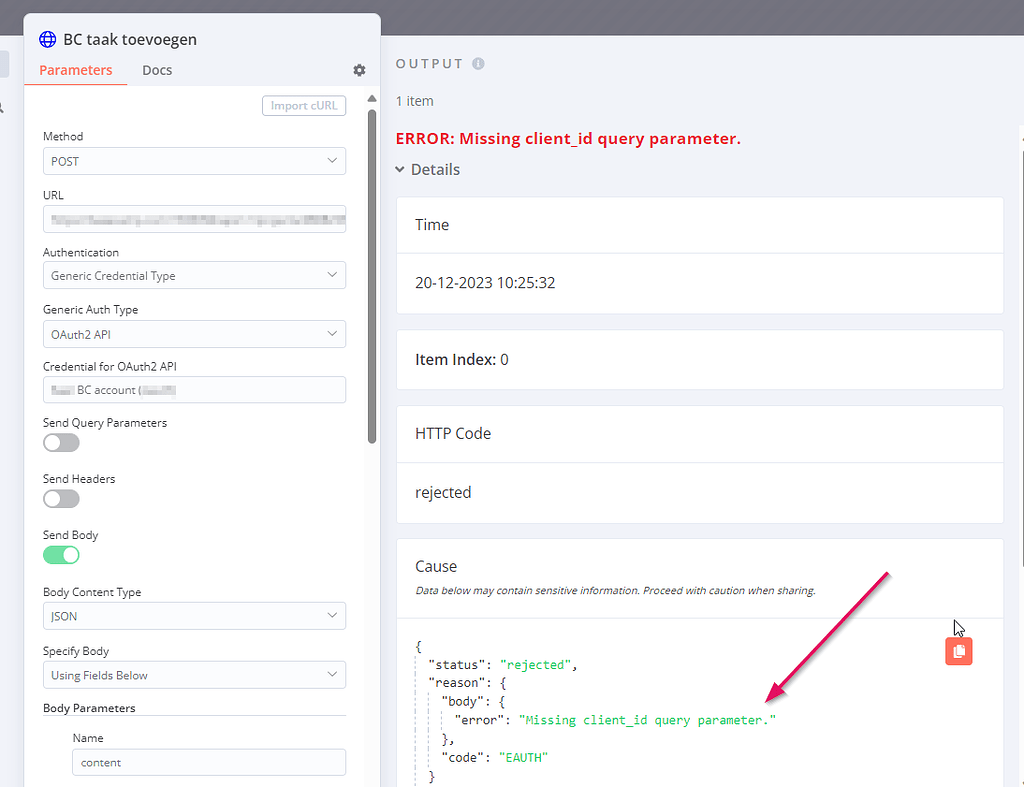
Task: Click the globe icon on the BC taak node
Action: (47, 39)
